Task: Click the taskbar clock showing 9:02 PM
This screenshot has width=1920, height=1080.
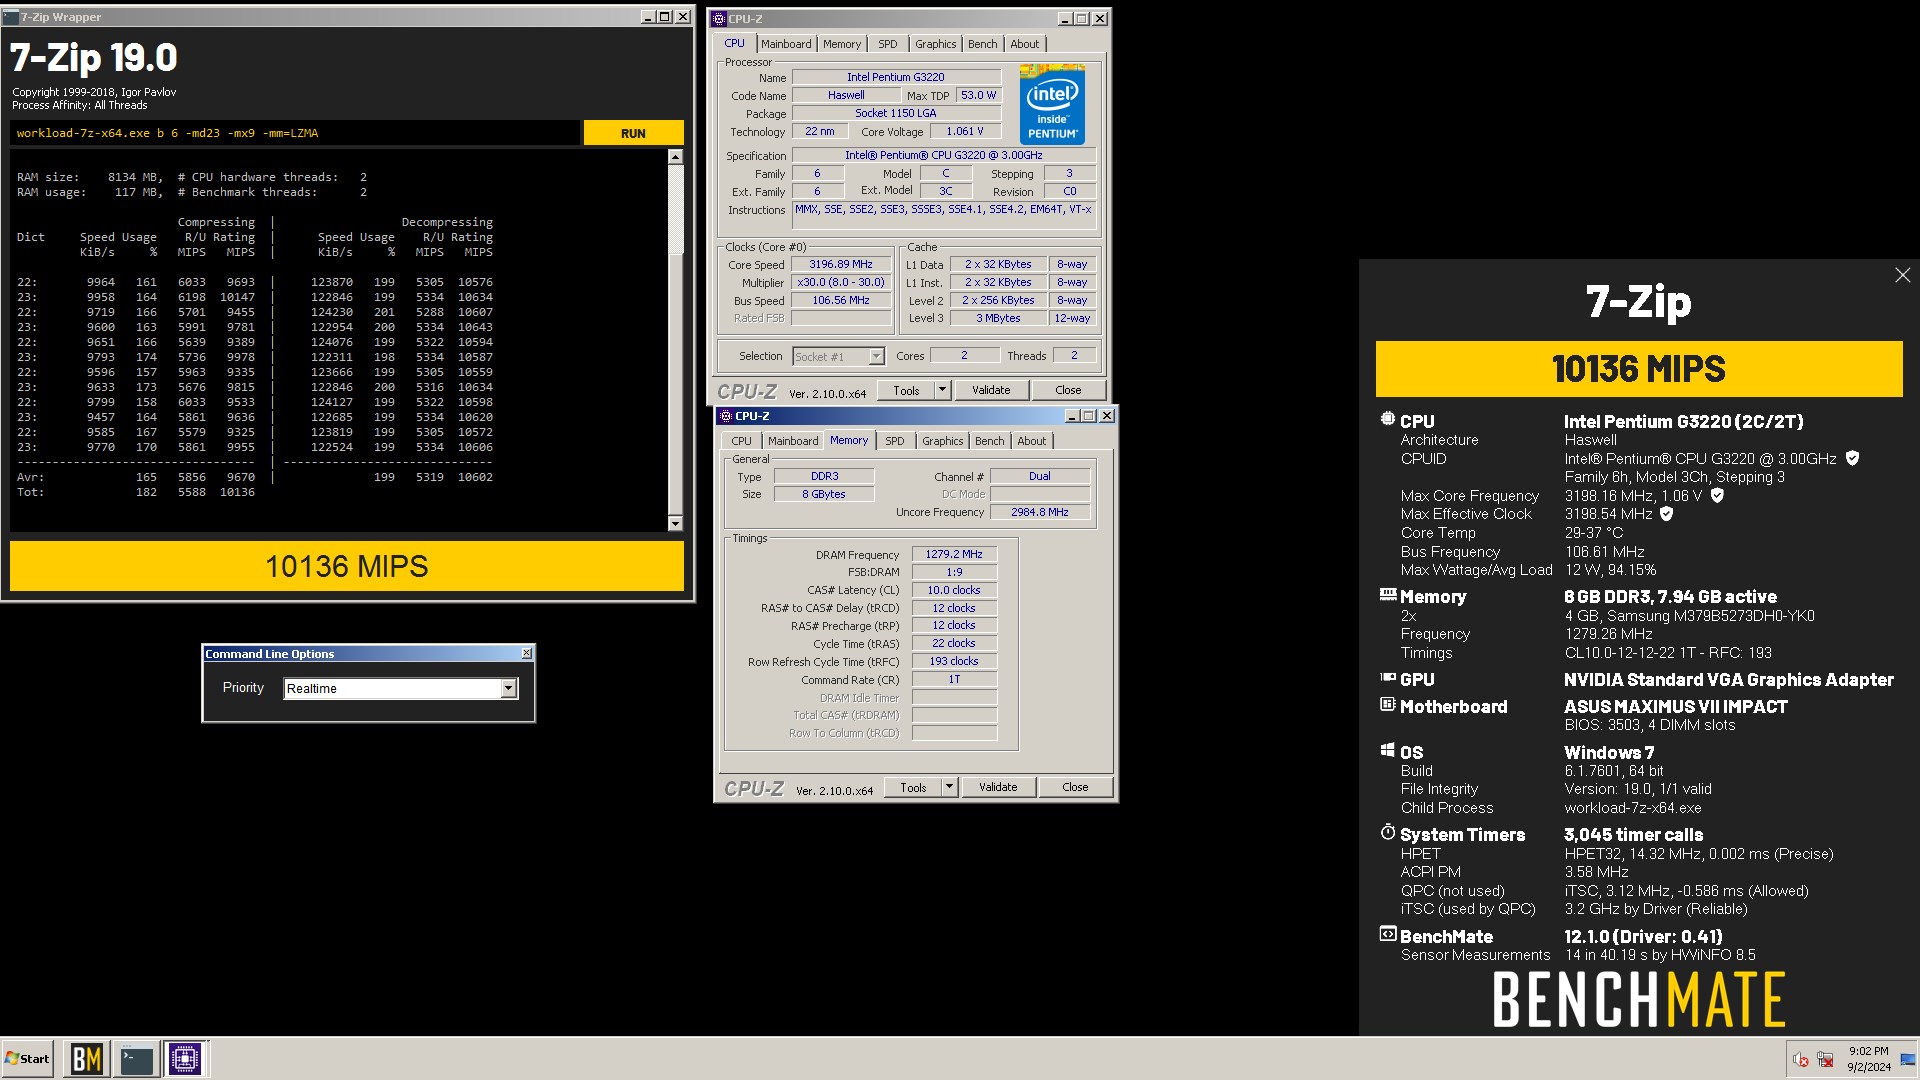Action: [1868, 1059]
